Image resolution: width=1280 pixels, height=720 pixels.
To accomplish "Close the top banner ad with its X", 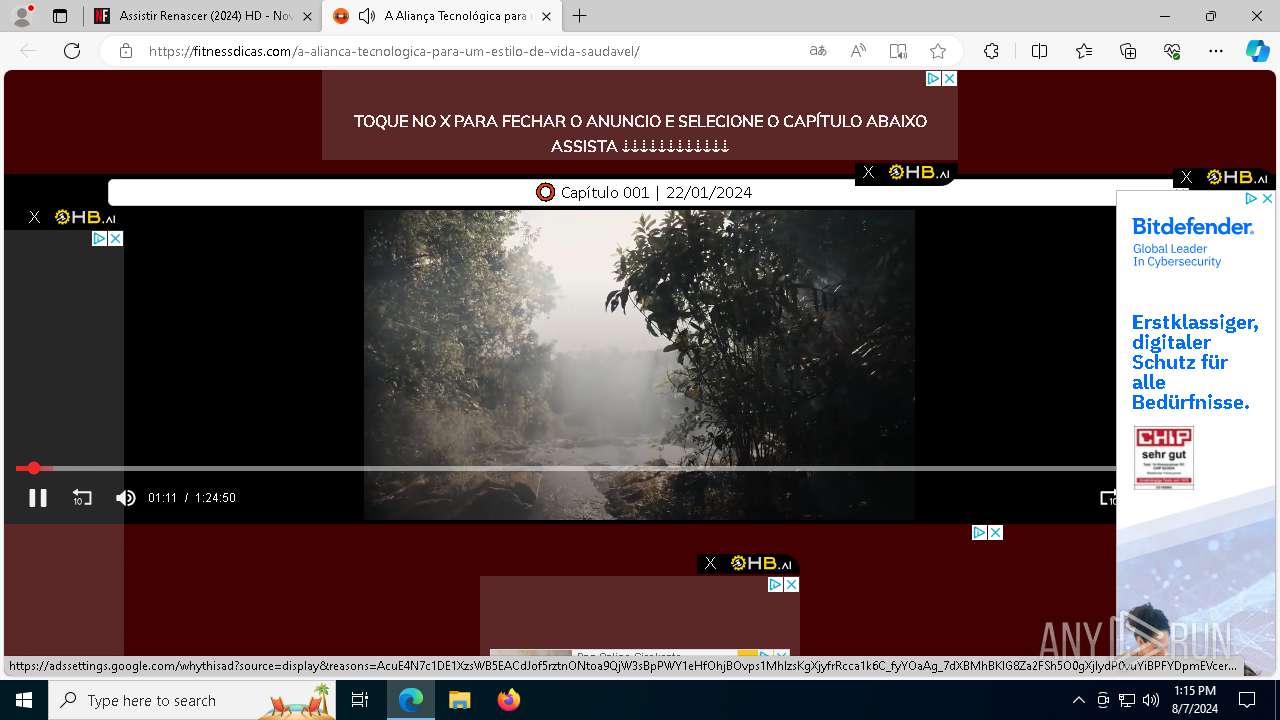I will click(x=949, y=78).
